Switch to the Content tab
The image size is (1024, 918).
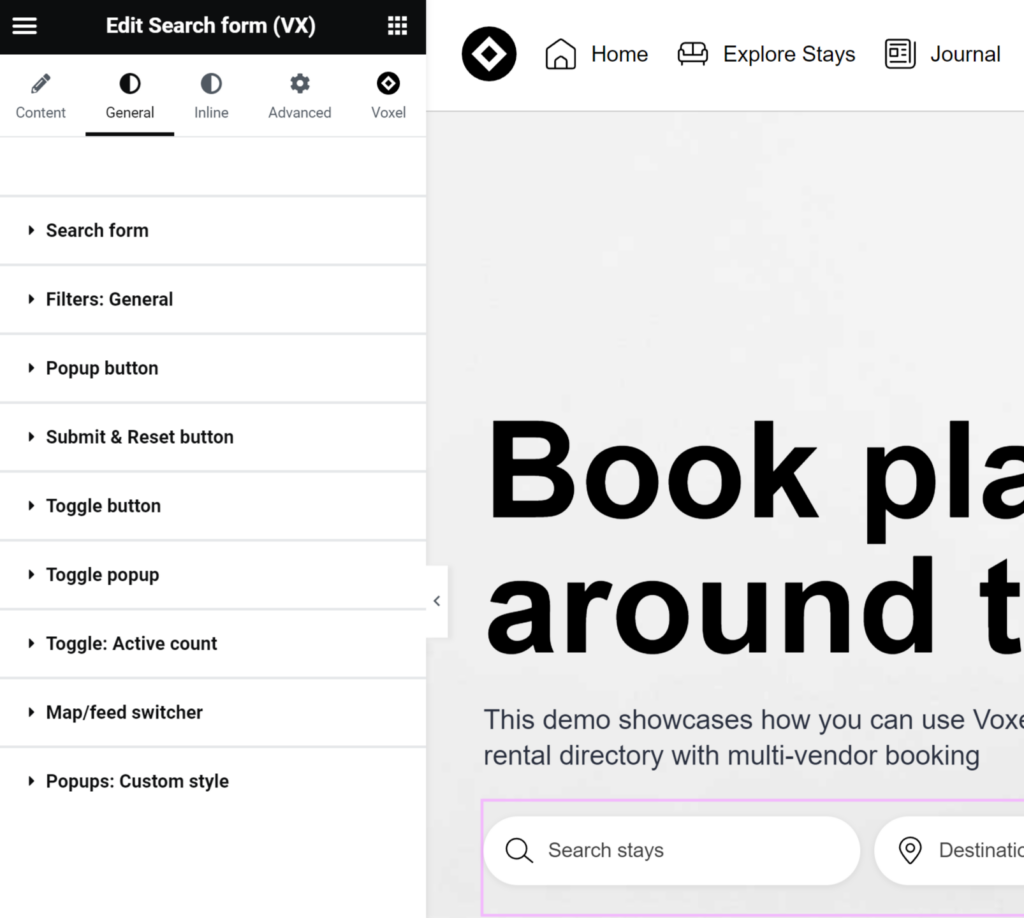(x=41, y=96)
